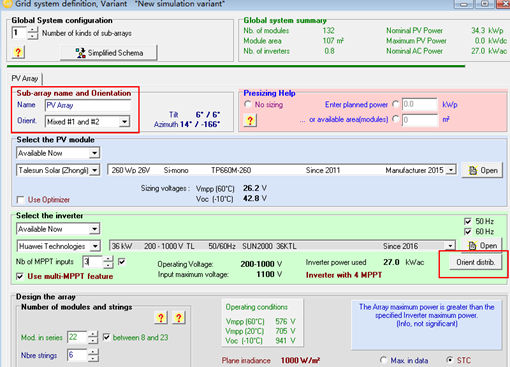The image size is (510, 367).
Task: Click second help icon in modules and strings
Action: 179,318
